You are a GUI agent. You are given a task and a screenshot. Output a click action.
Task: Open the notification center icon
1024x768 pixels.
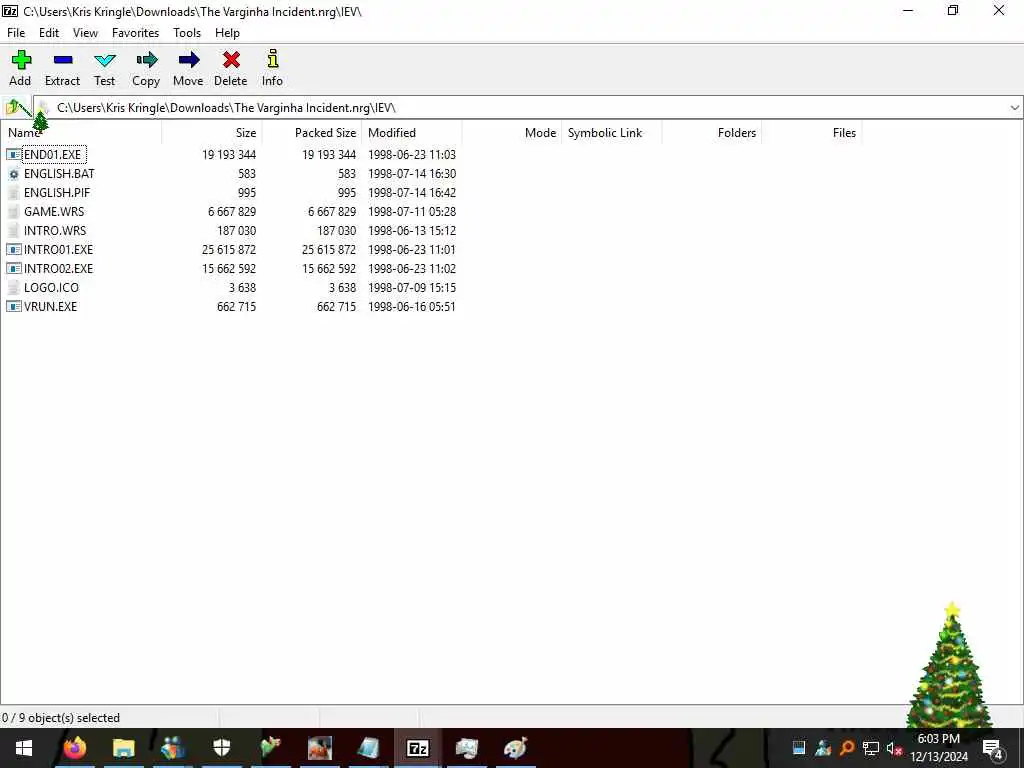coord(992,748)
